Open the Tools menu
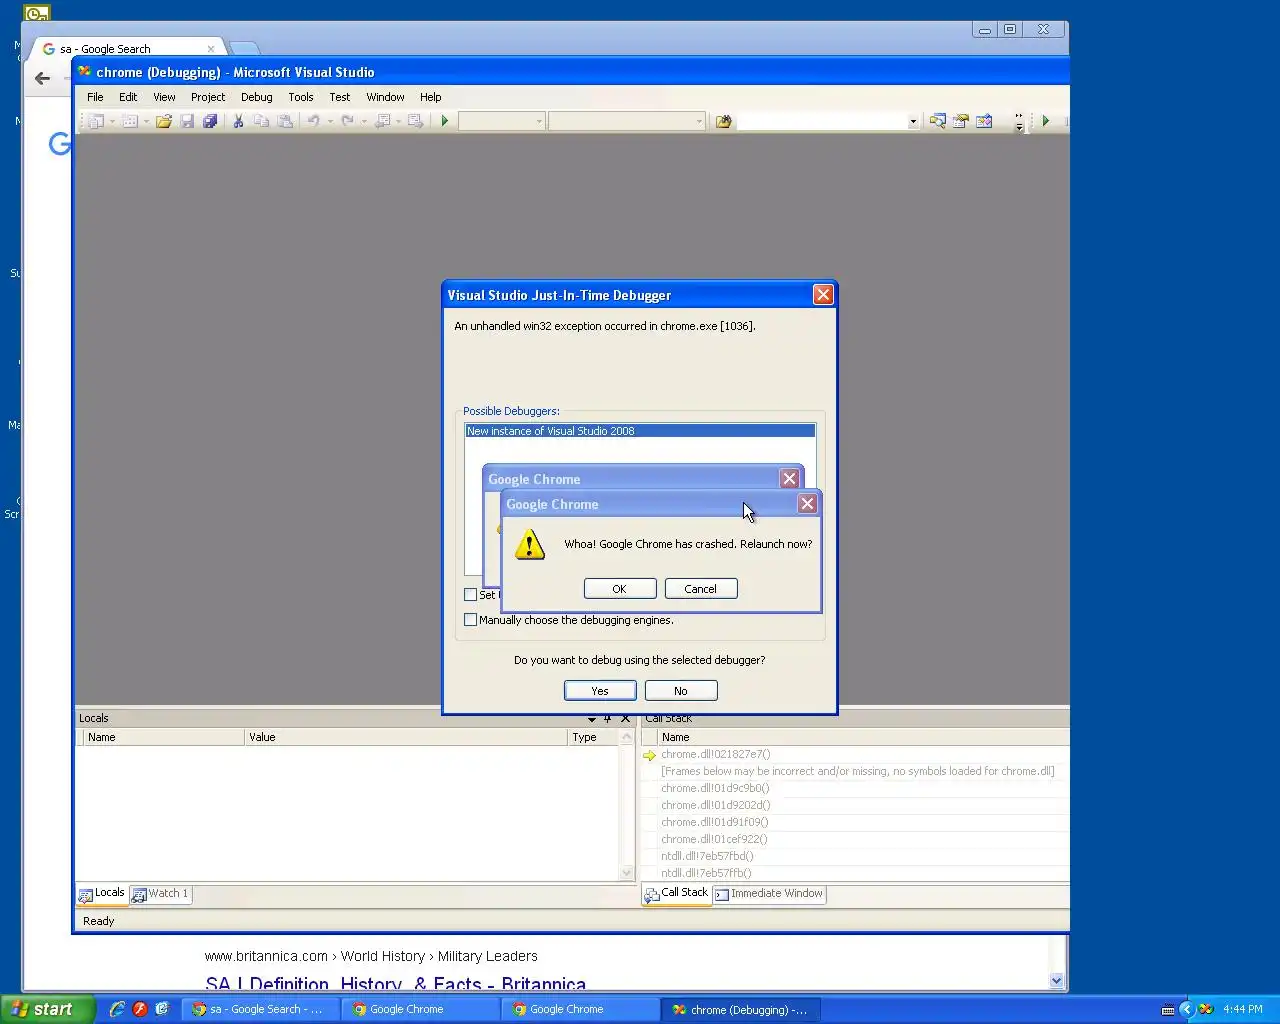This screenshot has height=1024, width=1280. pyautogui.click(x=301, y=97)
